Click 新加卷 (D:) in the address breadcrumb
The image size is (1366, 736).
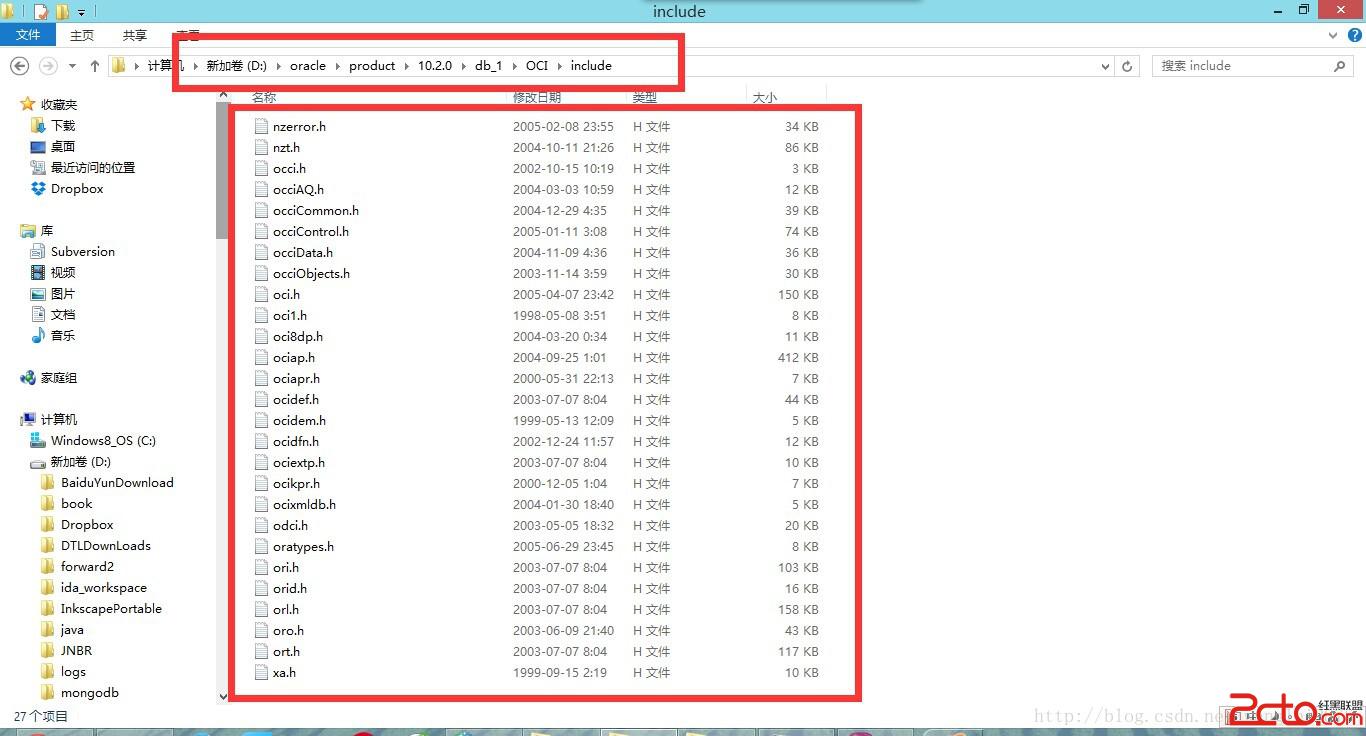point(236,66)
